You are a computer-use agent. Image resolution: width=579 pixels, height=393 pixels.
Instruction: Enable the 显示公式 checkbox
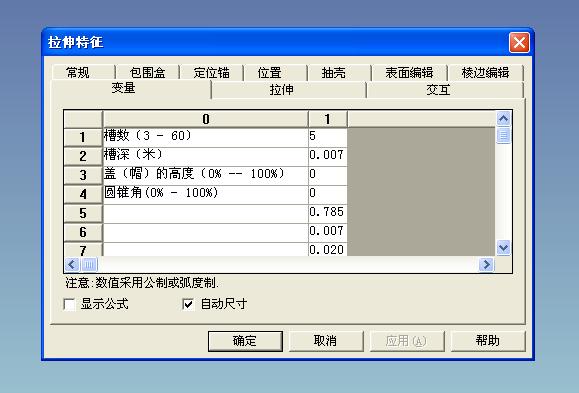tap(69, 304)
